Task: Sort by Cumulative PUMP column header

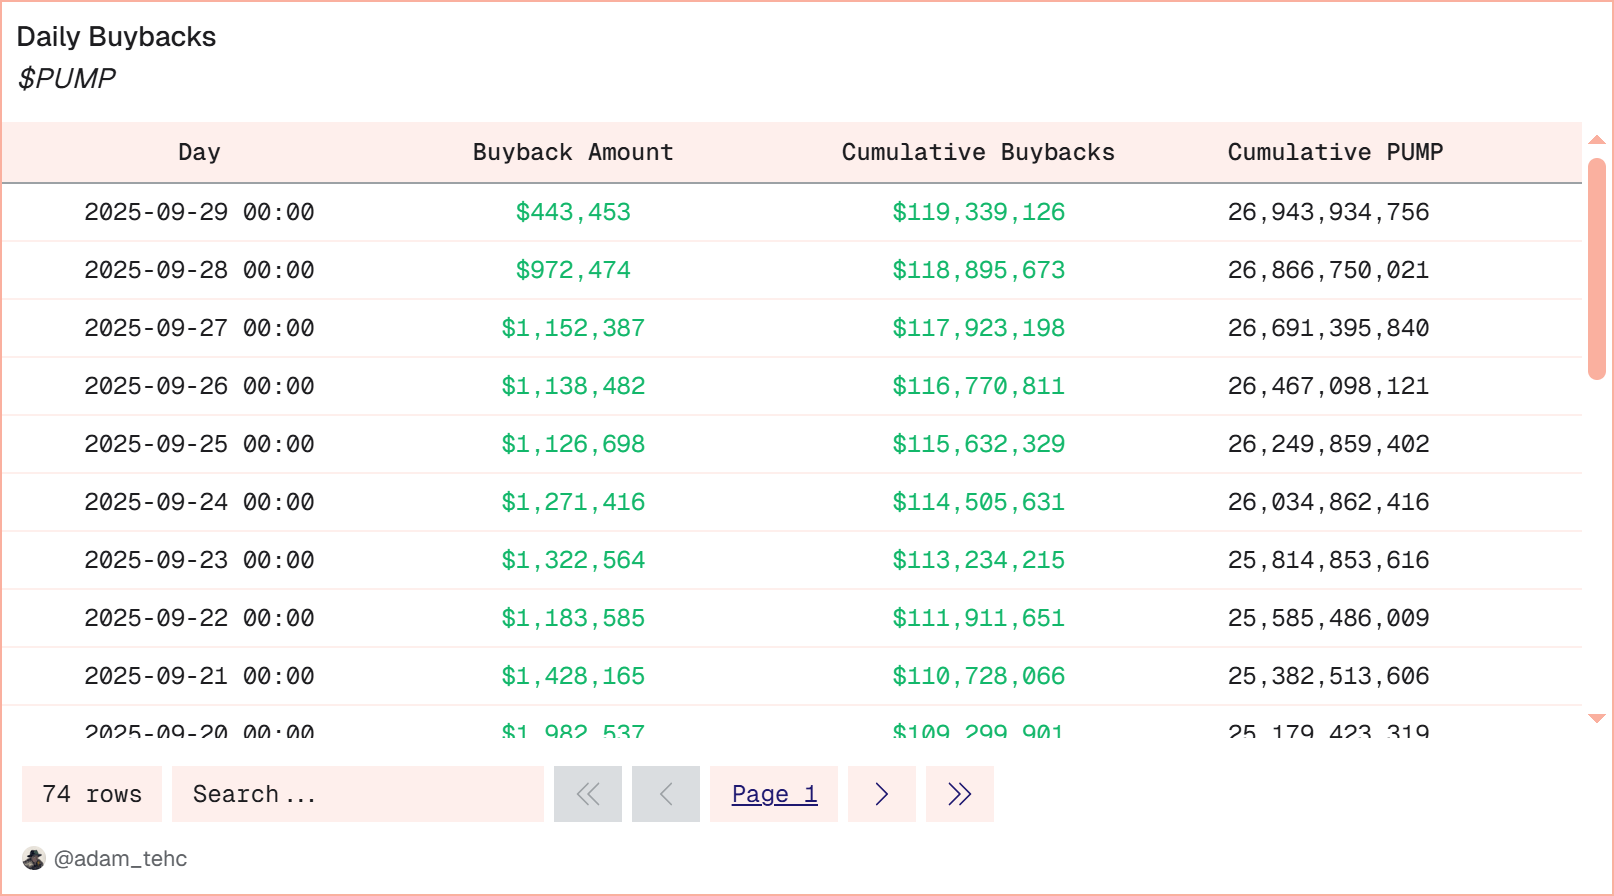Action: pos(1335,152)
